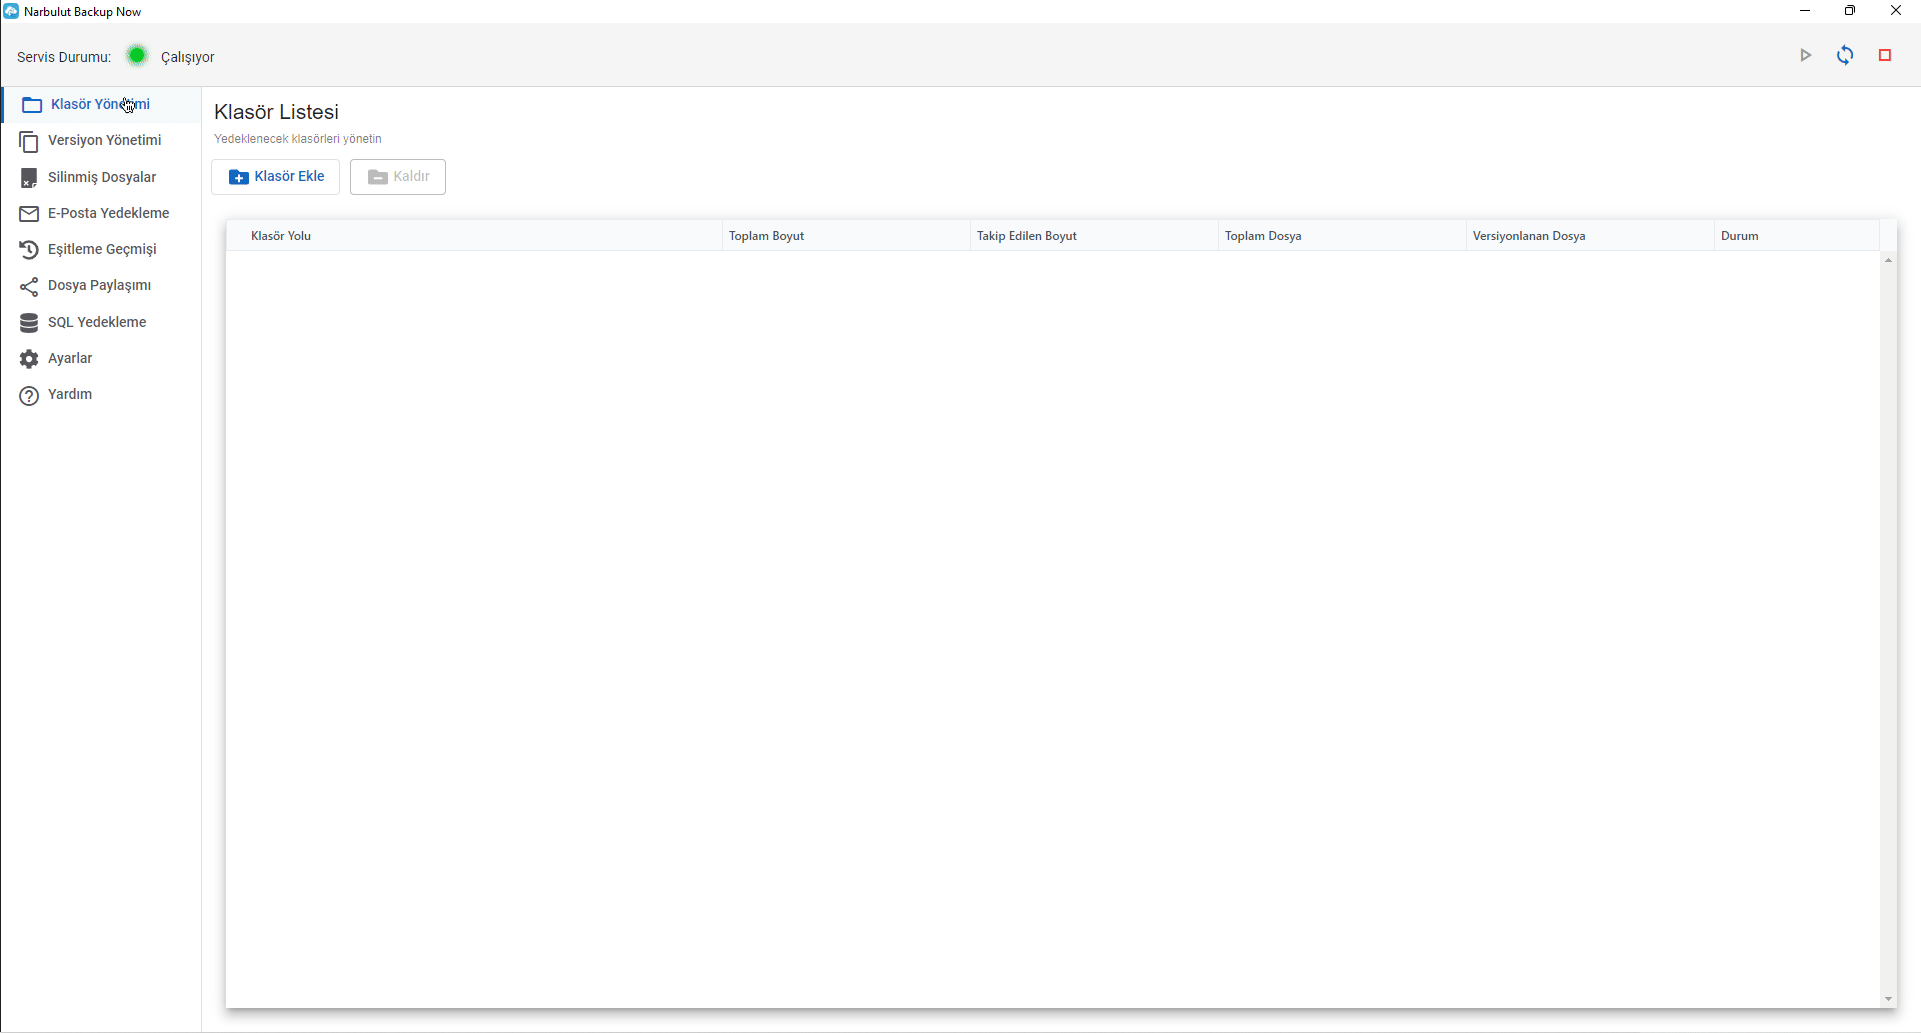The height and width of the screenshot is (1033, 1921).
Task: Click the Eşitleme Geçmişi history icon
Action: [x=29, y=250]
